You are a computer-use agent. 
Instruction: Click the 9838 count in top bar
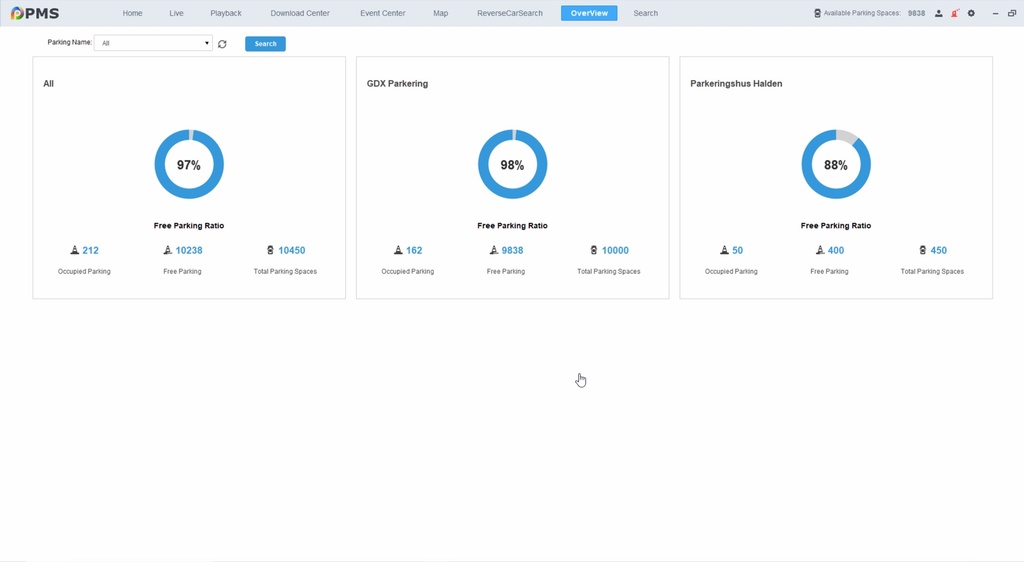tap(916, 13)
